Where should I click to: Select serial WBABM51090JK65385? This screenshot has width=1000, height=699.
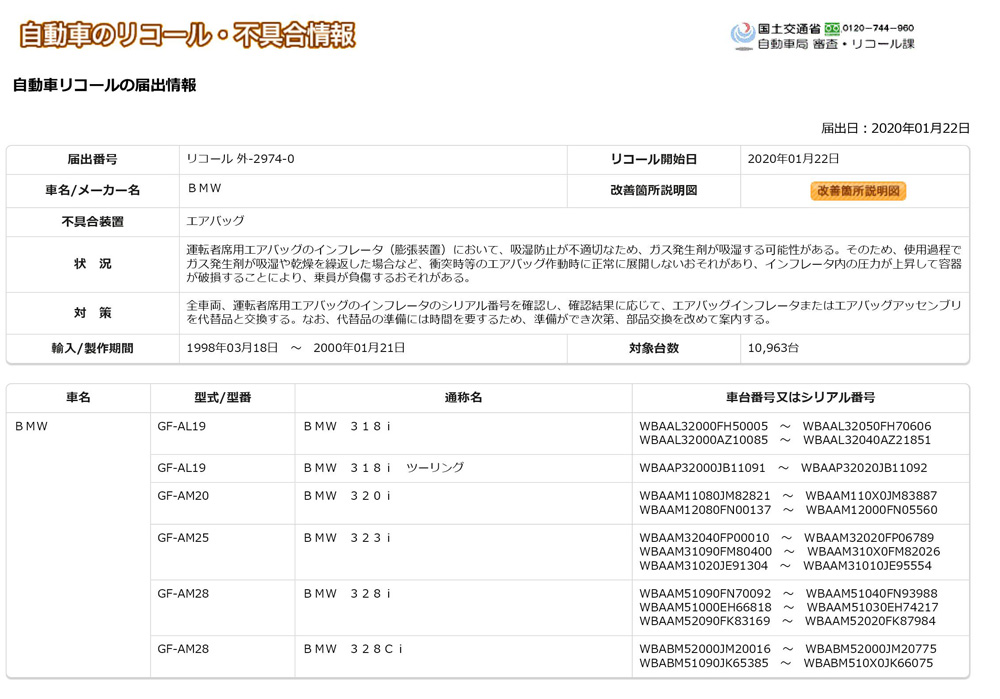click(703, 663)
